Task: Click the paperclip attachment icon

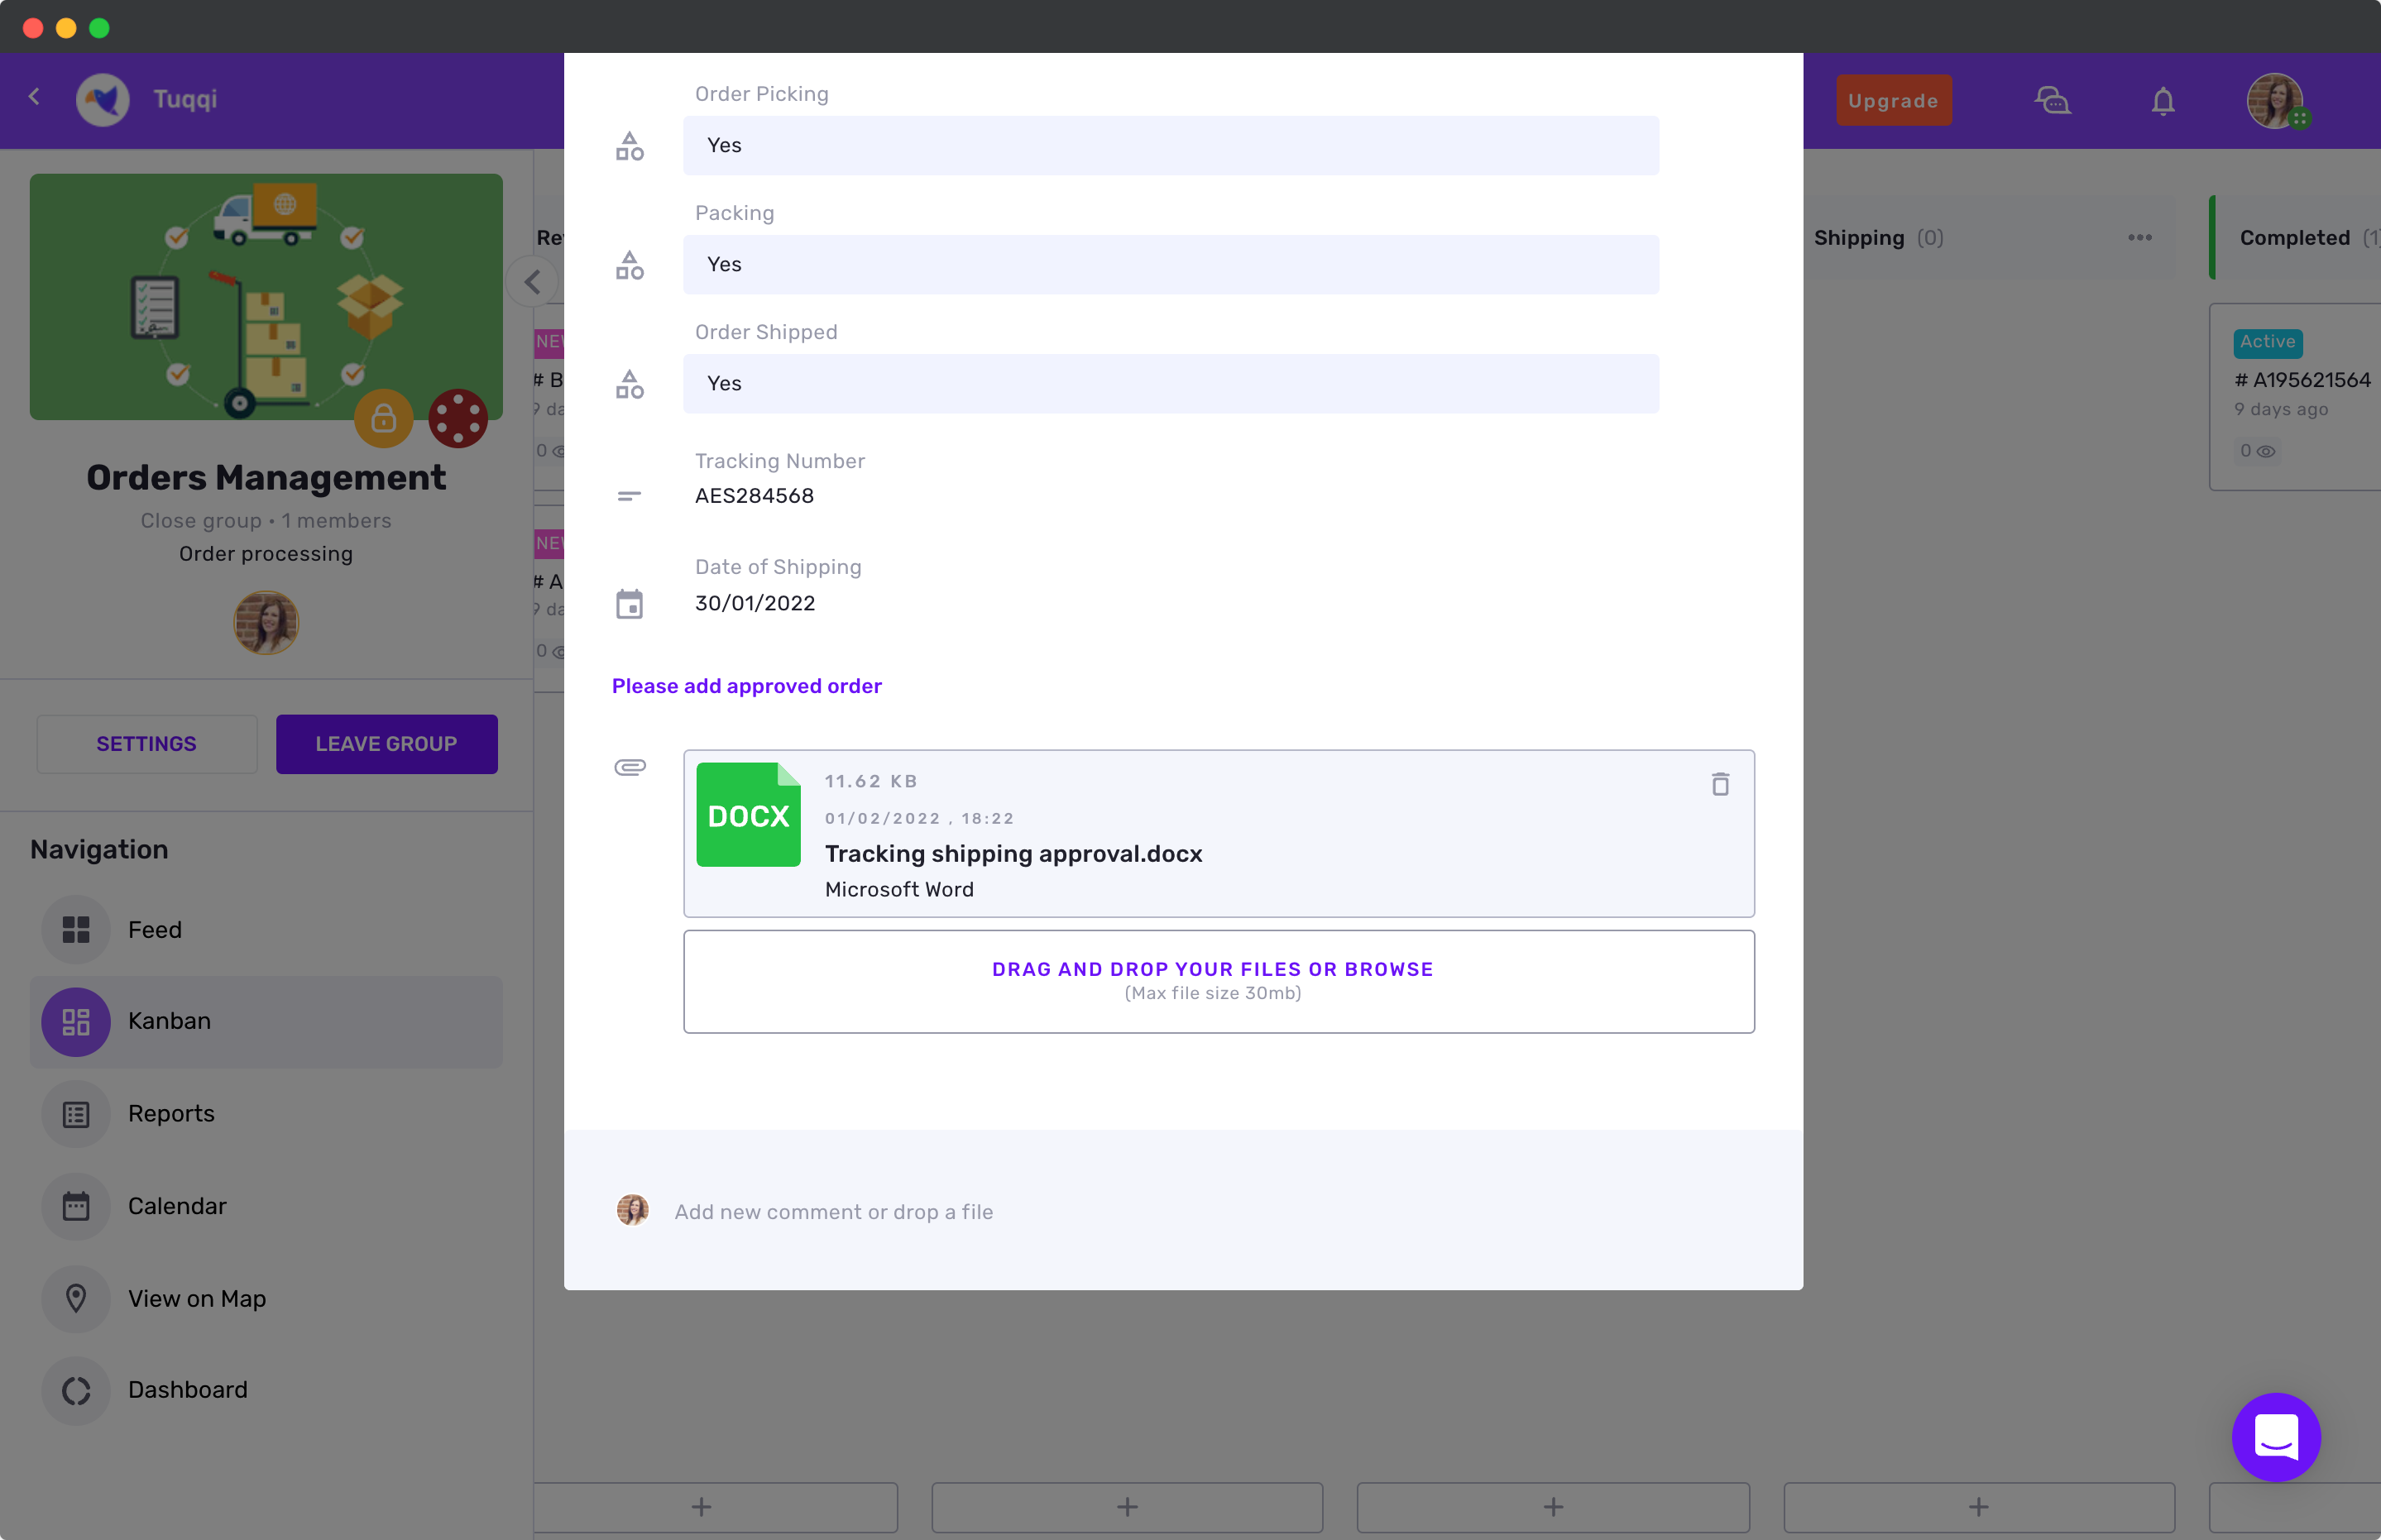Action: tap(629, 767)
